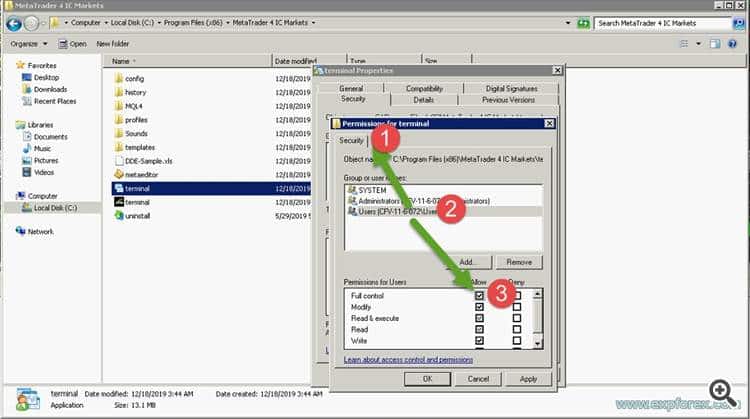Click the Apply button

point(528,379)
